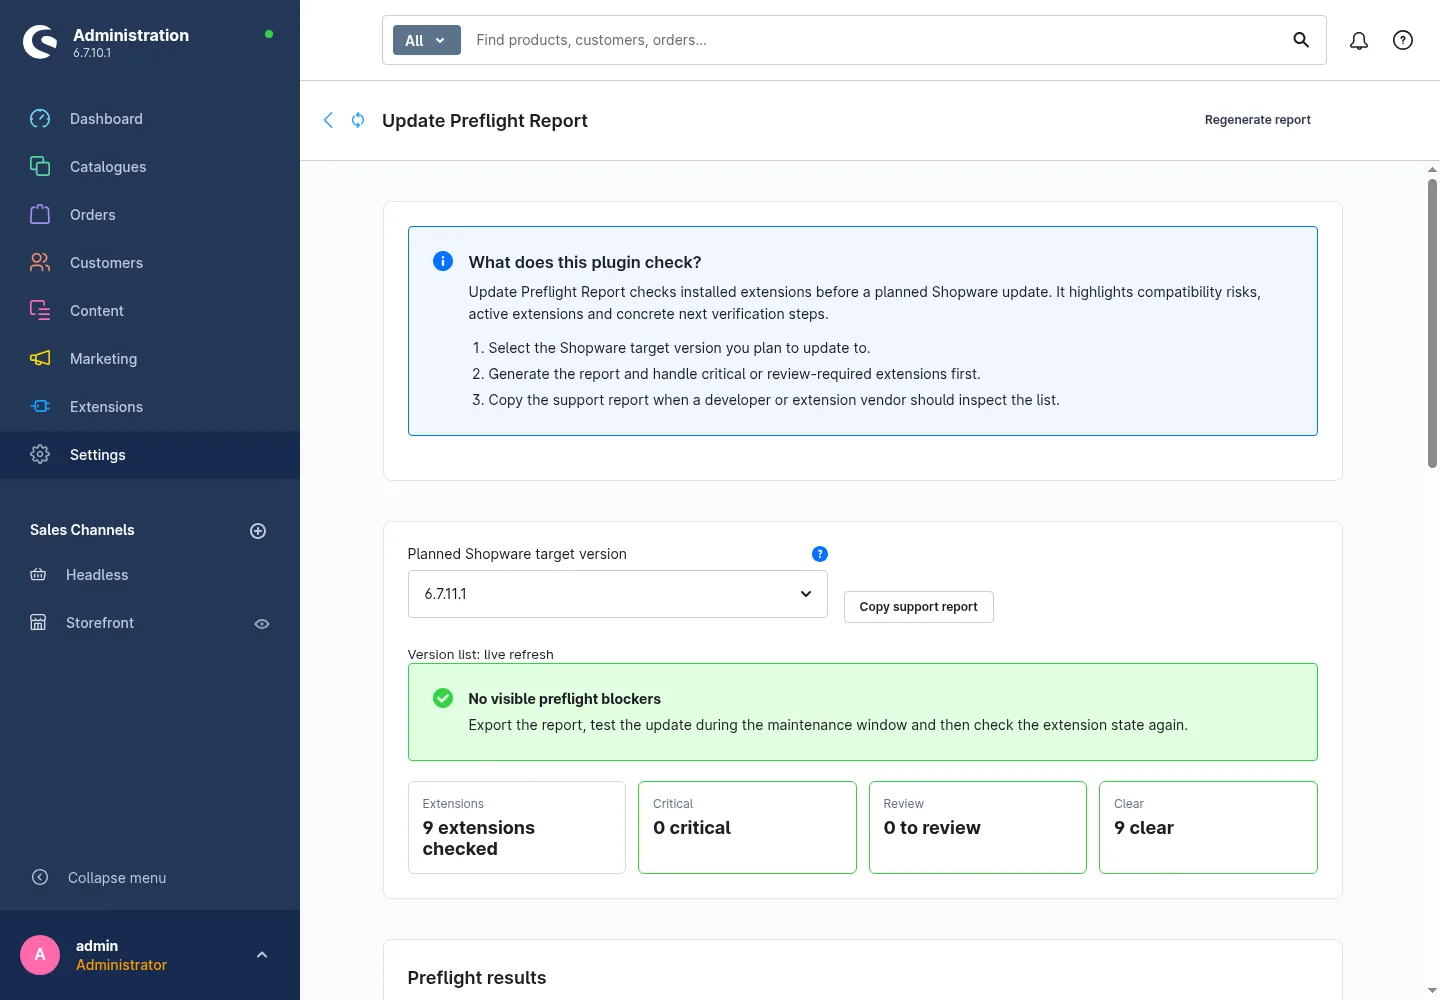Open Content menu item
This screenshot has height=1000, width=1440.
tap(150, 311)
